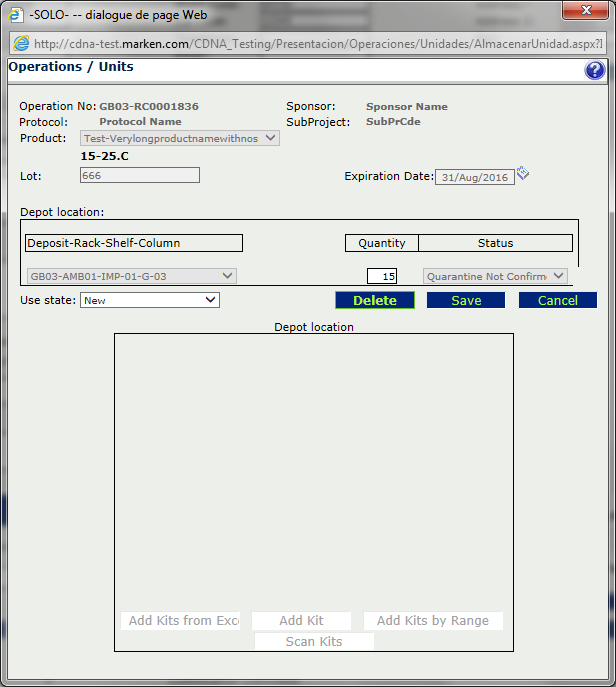Open the Quarantine Not Confirmed status dropdown
The width and height of the screenshot is (616, 687).
496,276
